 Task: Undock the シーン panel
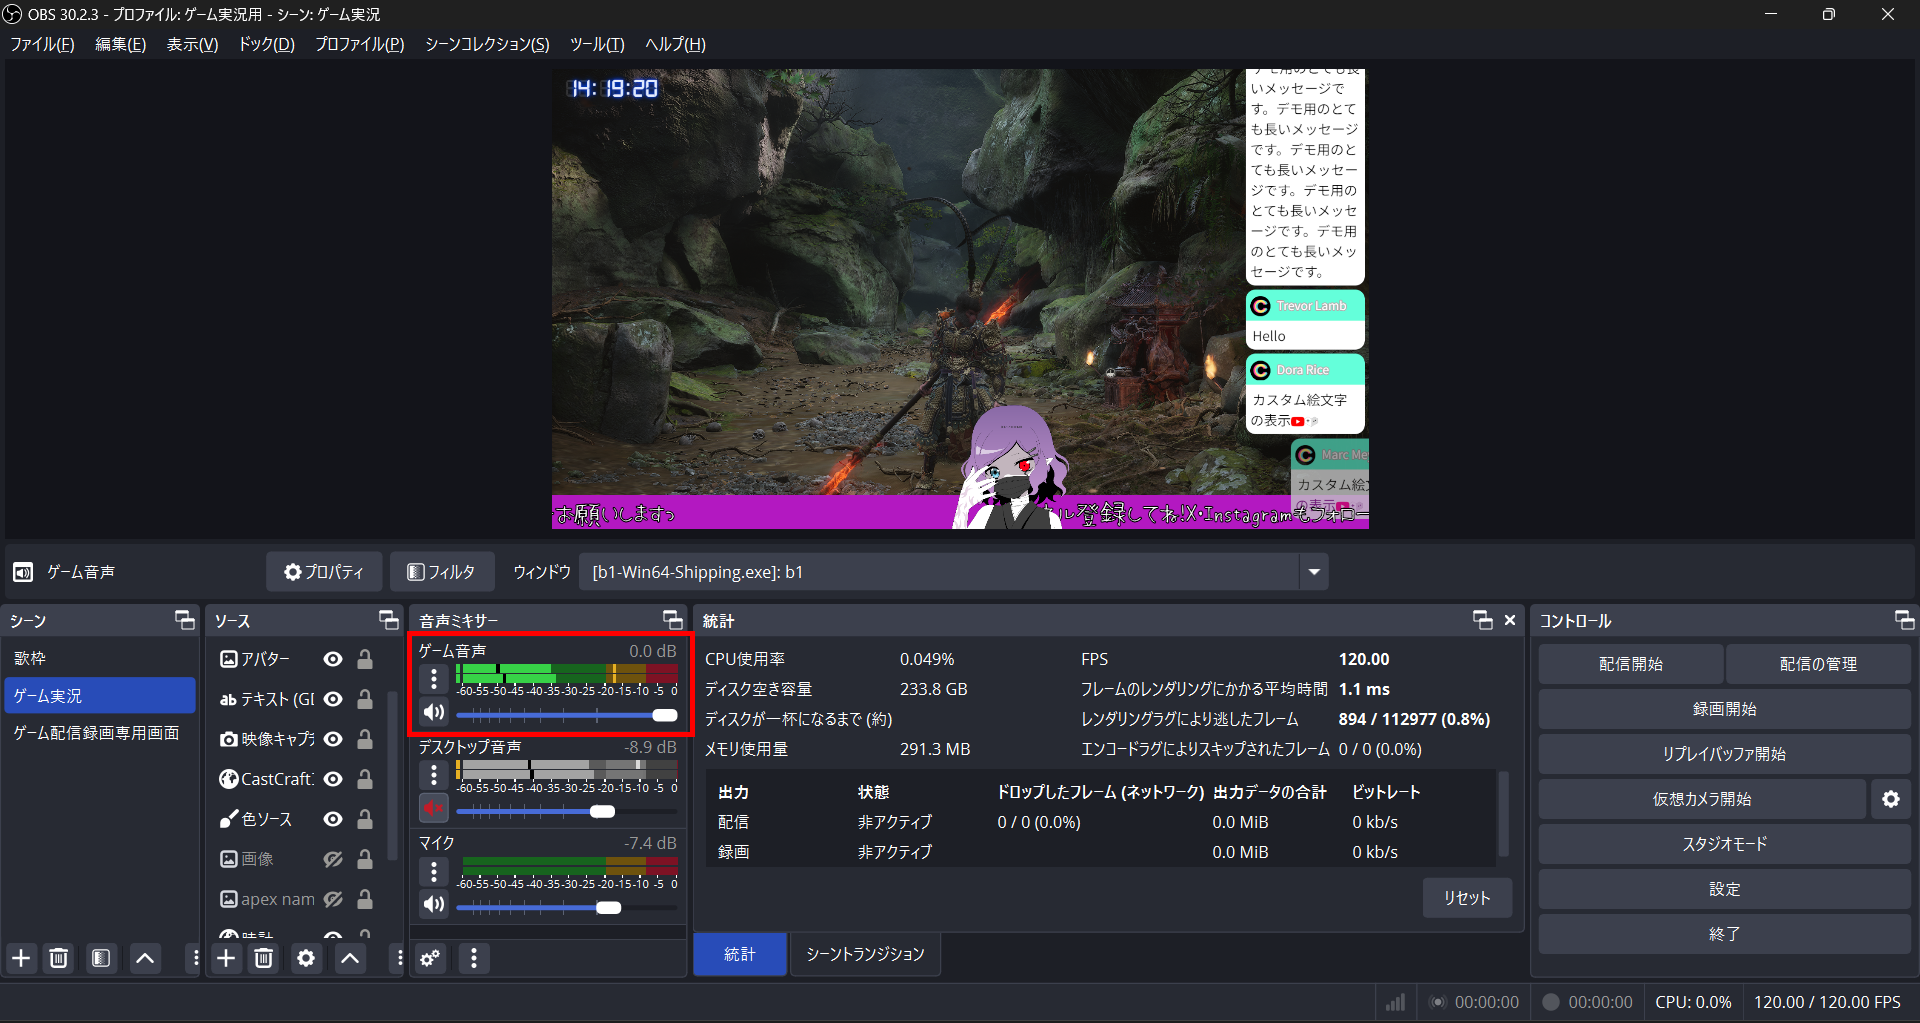coord(185,620)
